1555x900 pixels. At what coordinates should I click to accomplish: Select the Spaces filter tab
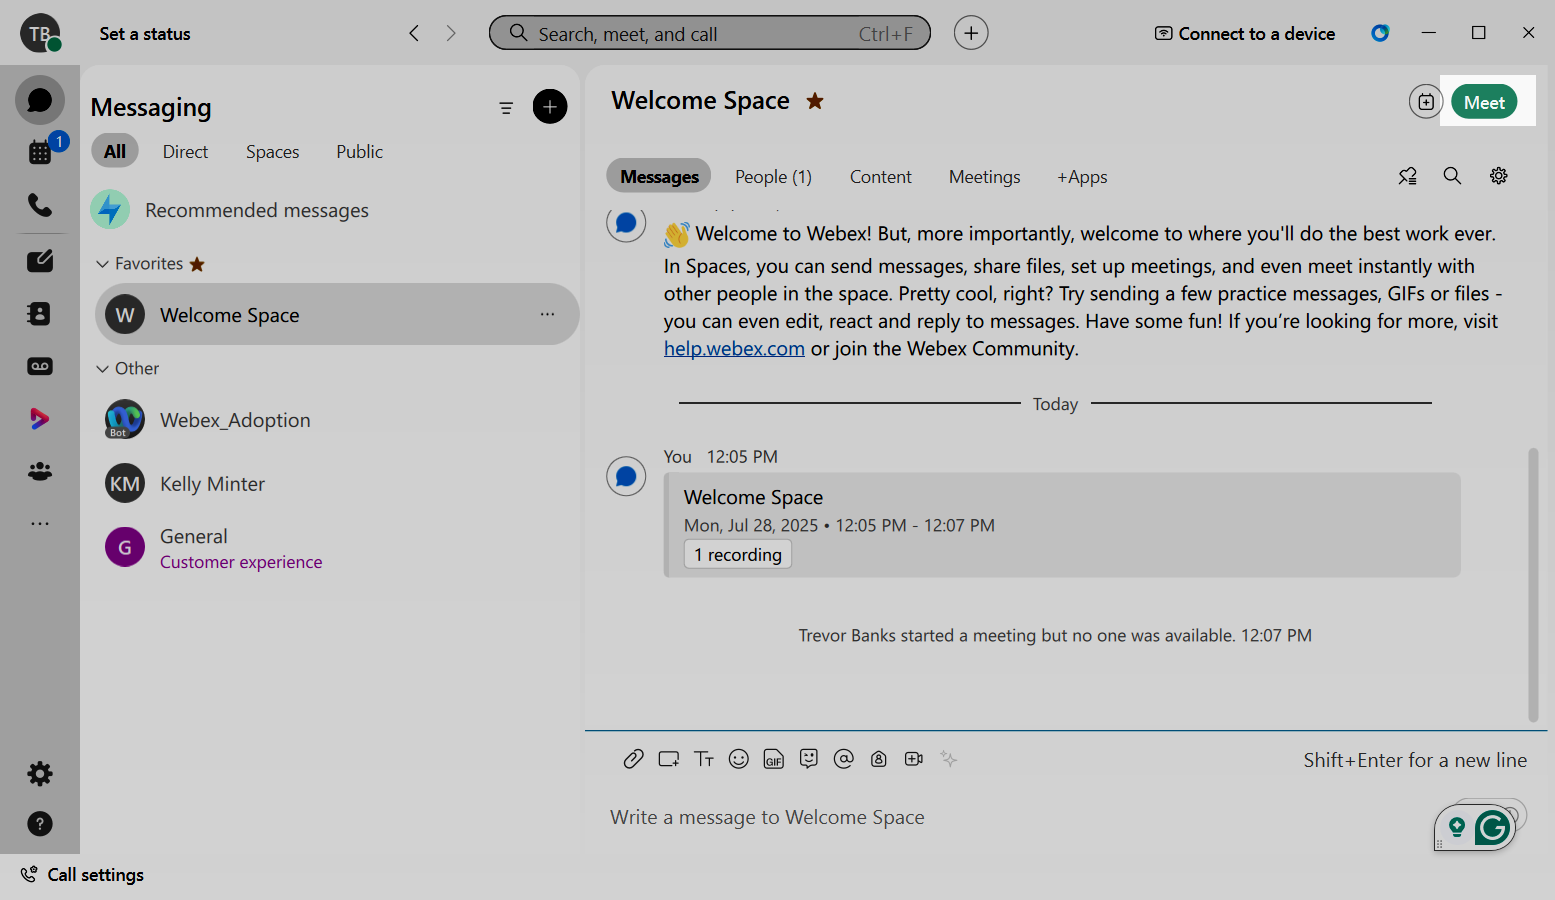pyautogui.click(x=273, y=152)
